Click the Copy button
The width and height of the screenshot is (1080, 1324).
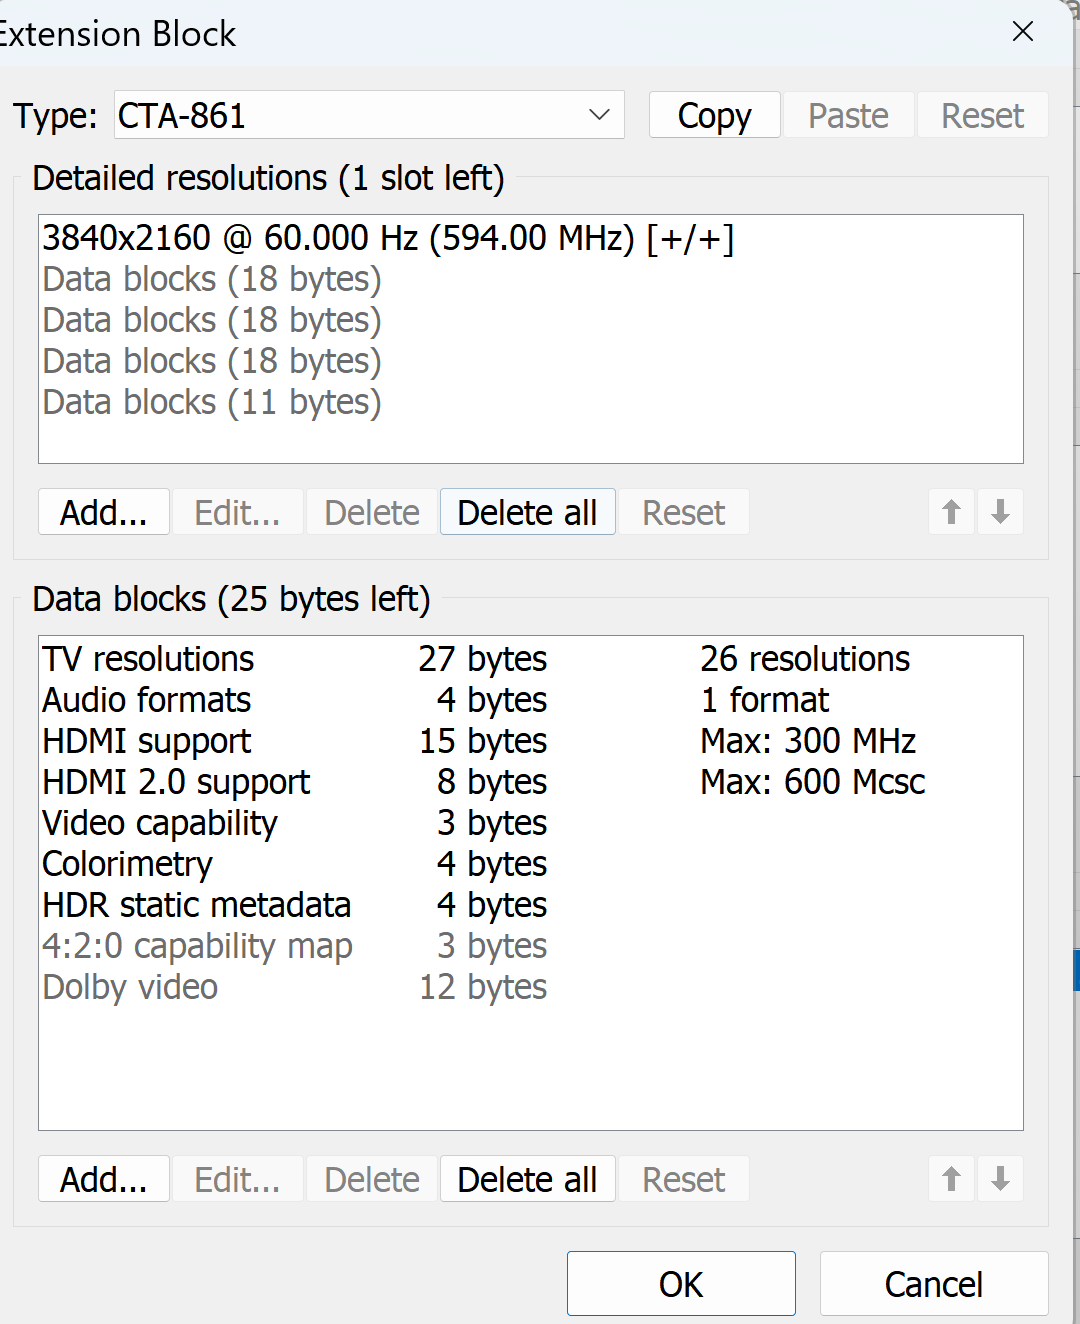[x=714, y=115]
